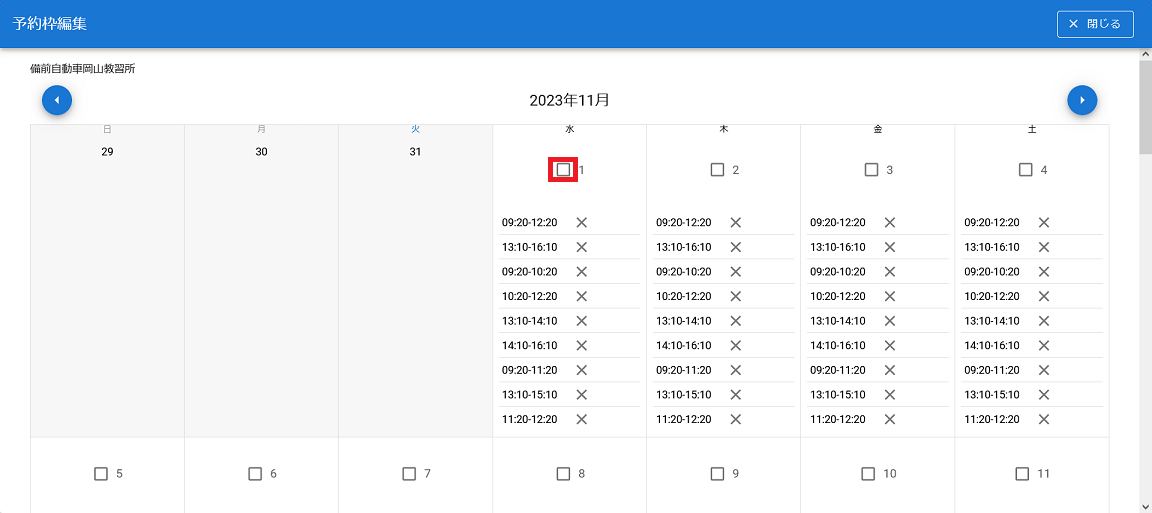
Task: Click the 閉じる button
Action: (1094, 24)
